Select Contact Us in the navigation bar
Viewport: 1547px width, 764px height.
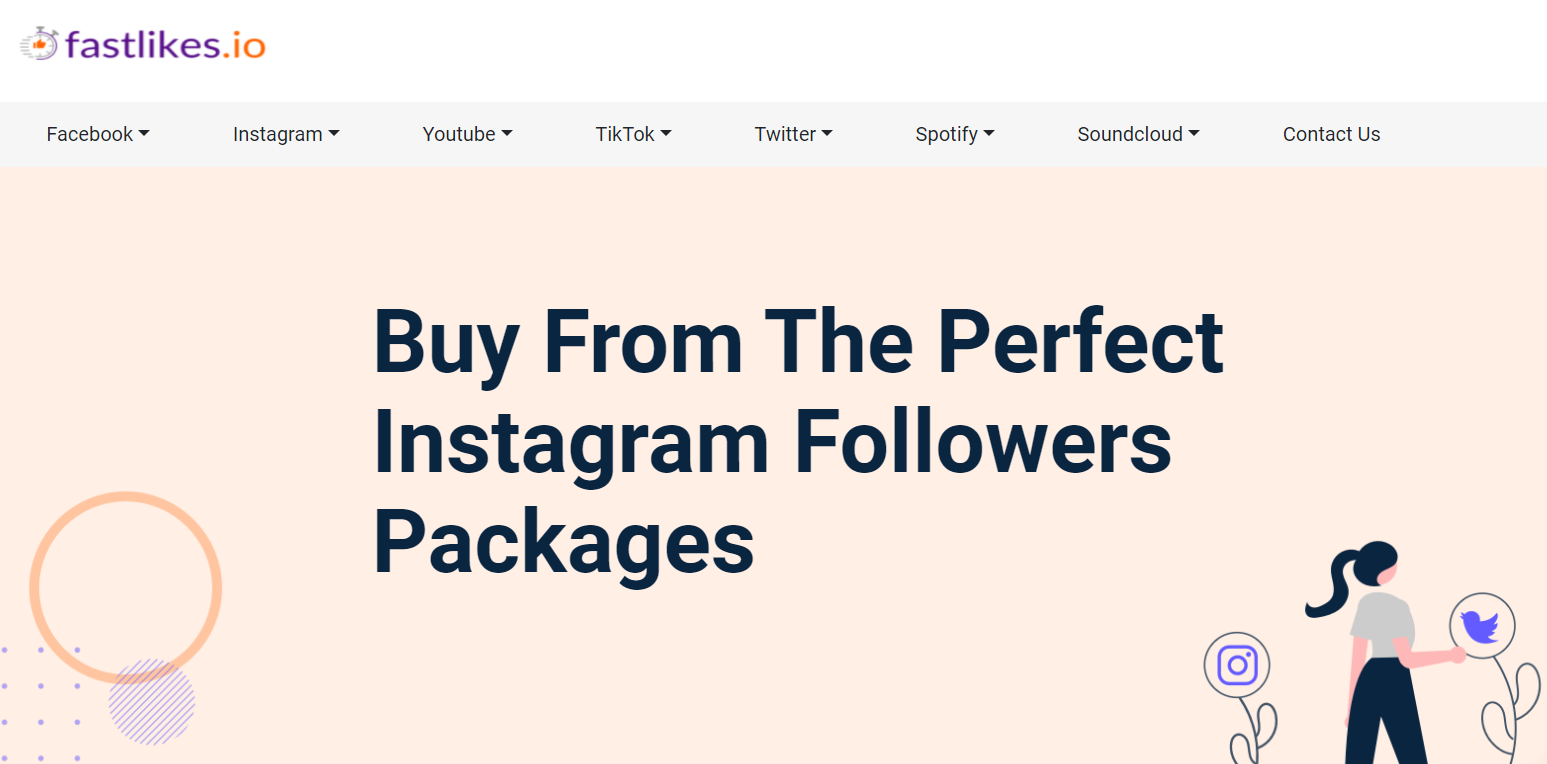pos(1331,134)
